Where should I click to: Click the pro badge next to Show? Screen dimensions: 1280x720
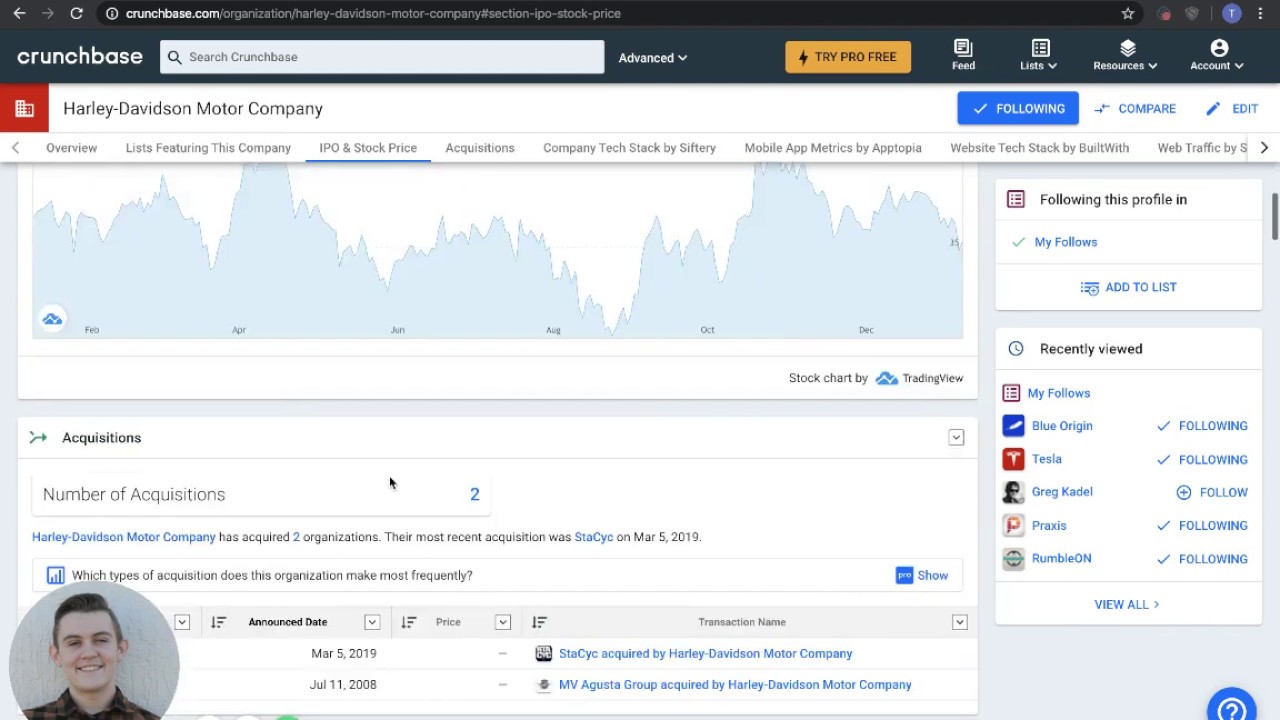[x=904, y=575]
